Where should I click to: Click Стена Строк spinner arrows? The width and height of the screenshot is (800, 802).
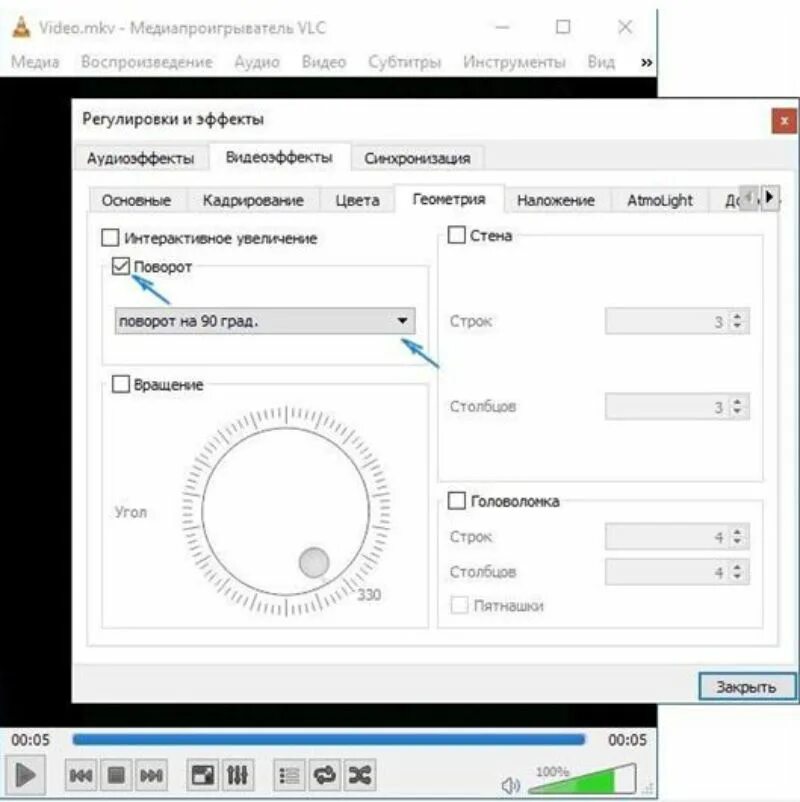[x=737, y=321]
